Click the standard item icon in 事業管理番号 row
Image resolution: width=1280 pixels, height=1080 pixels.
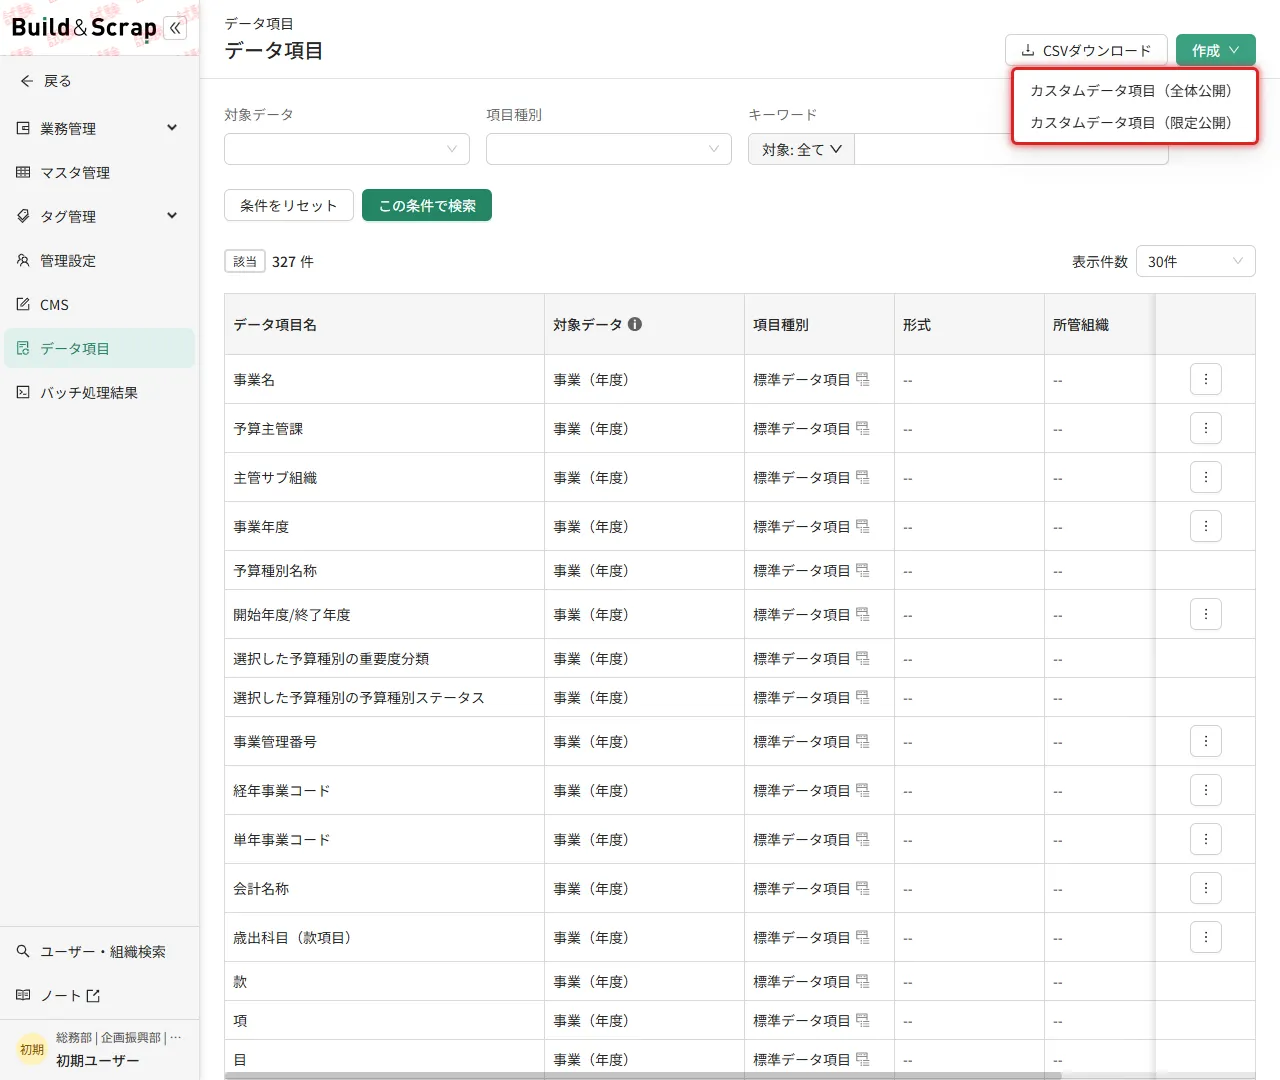click(x=863, y=741)
